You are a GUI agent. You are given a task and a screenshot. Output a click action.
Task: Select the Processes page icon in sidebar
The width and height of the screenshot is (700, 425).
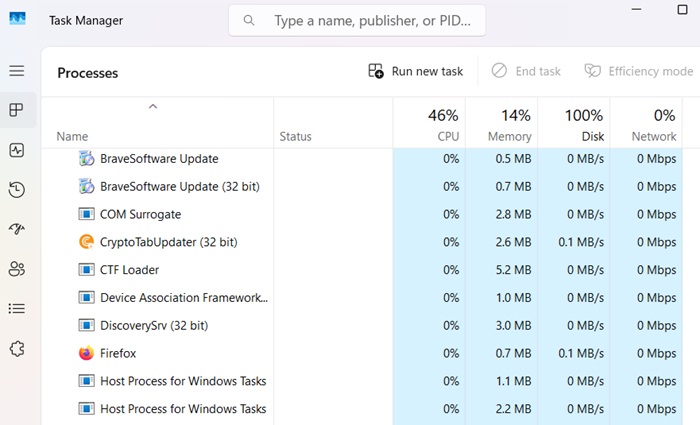tap(17, 110)
